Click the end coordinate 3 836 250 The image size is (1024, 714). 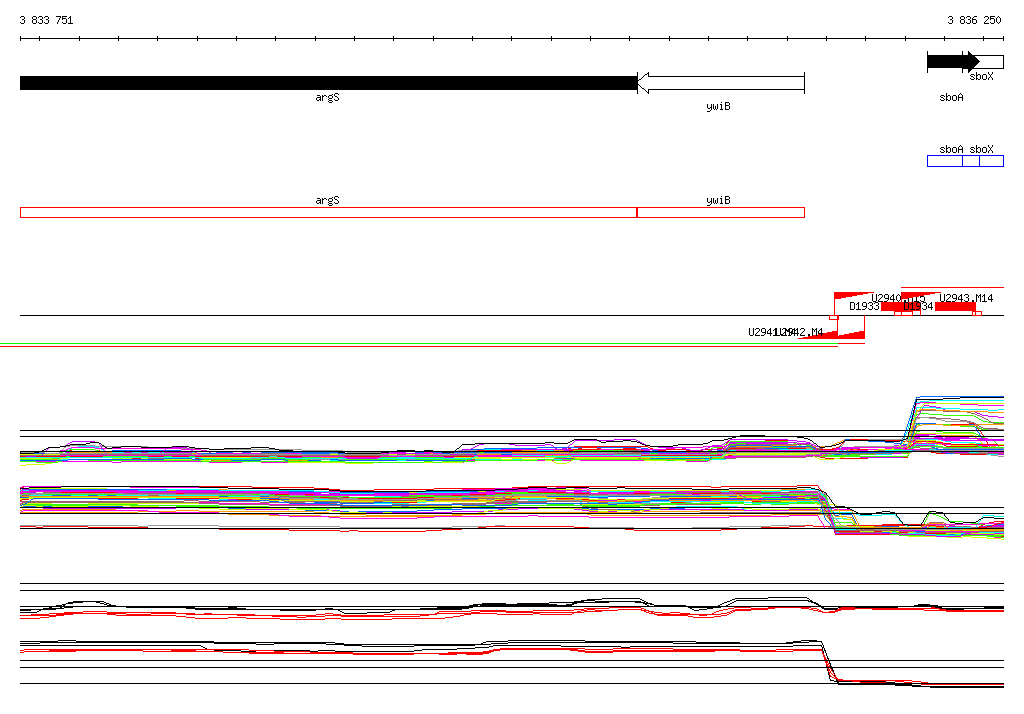[974, 20]
